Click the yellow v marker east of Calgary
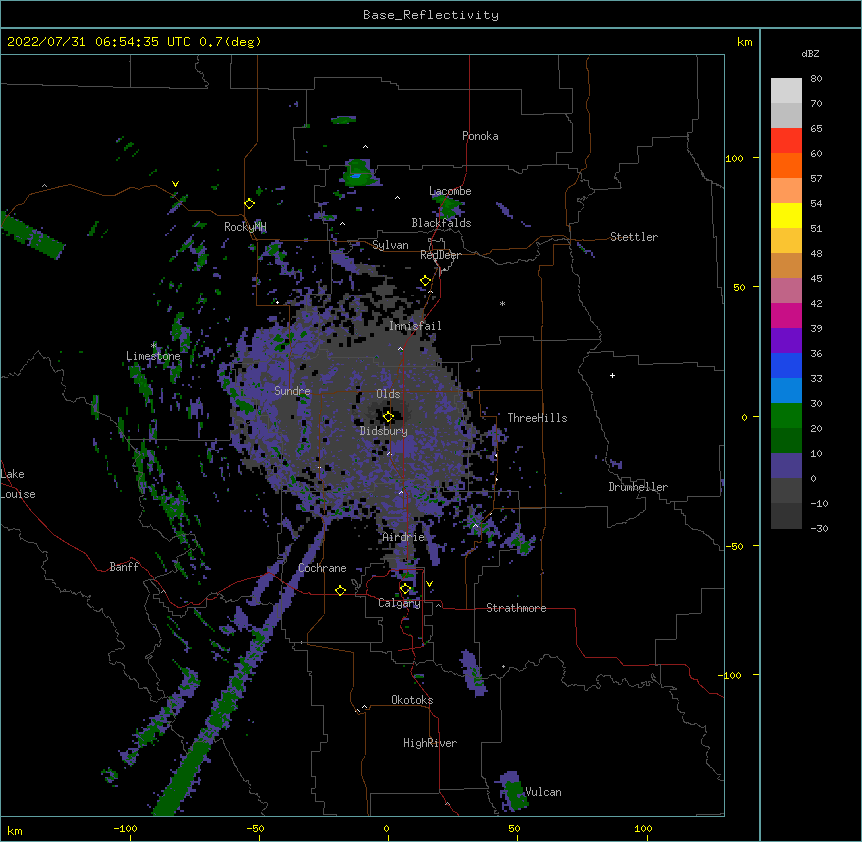Viewport: 862px width, 842px height. (429, 584)
